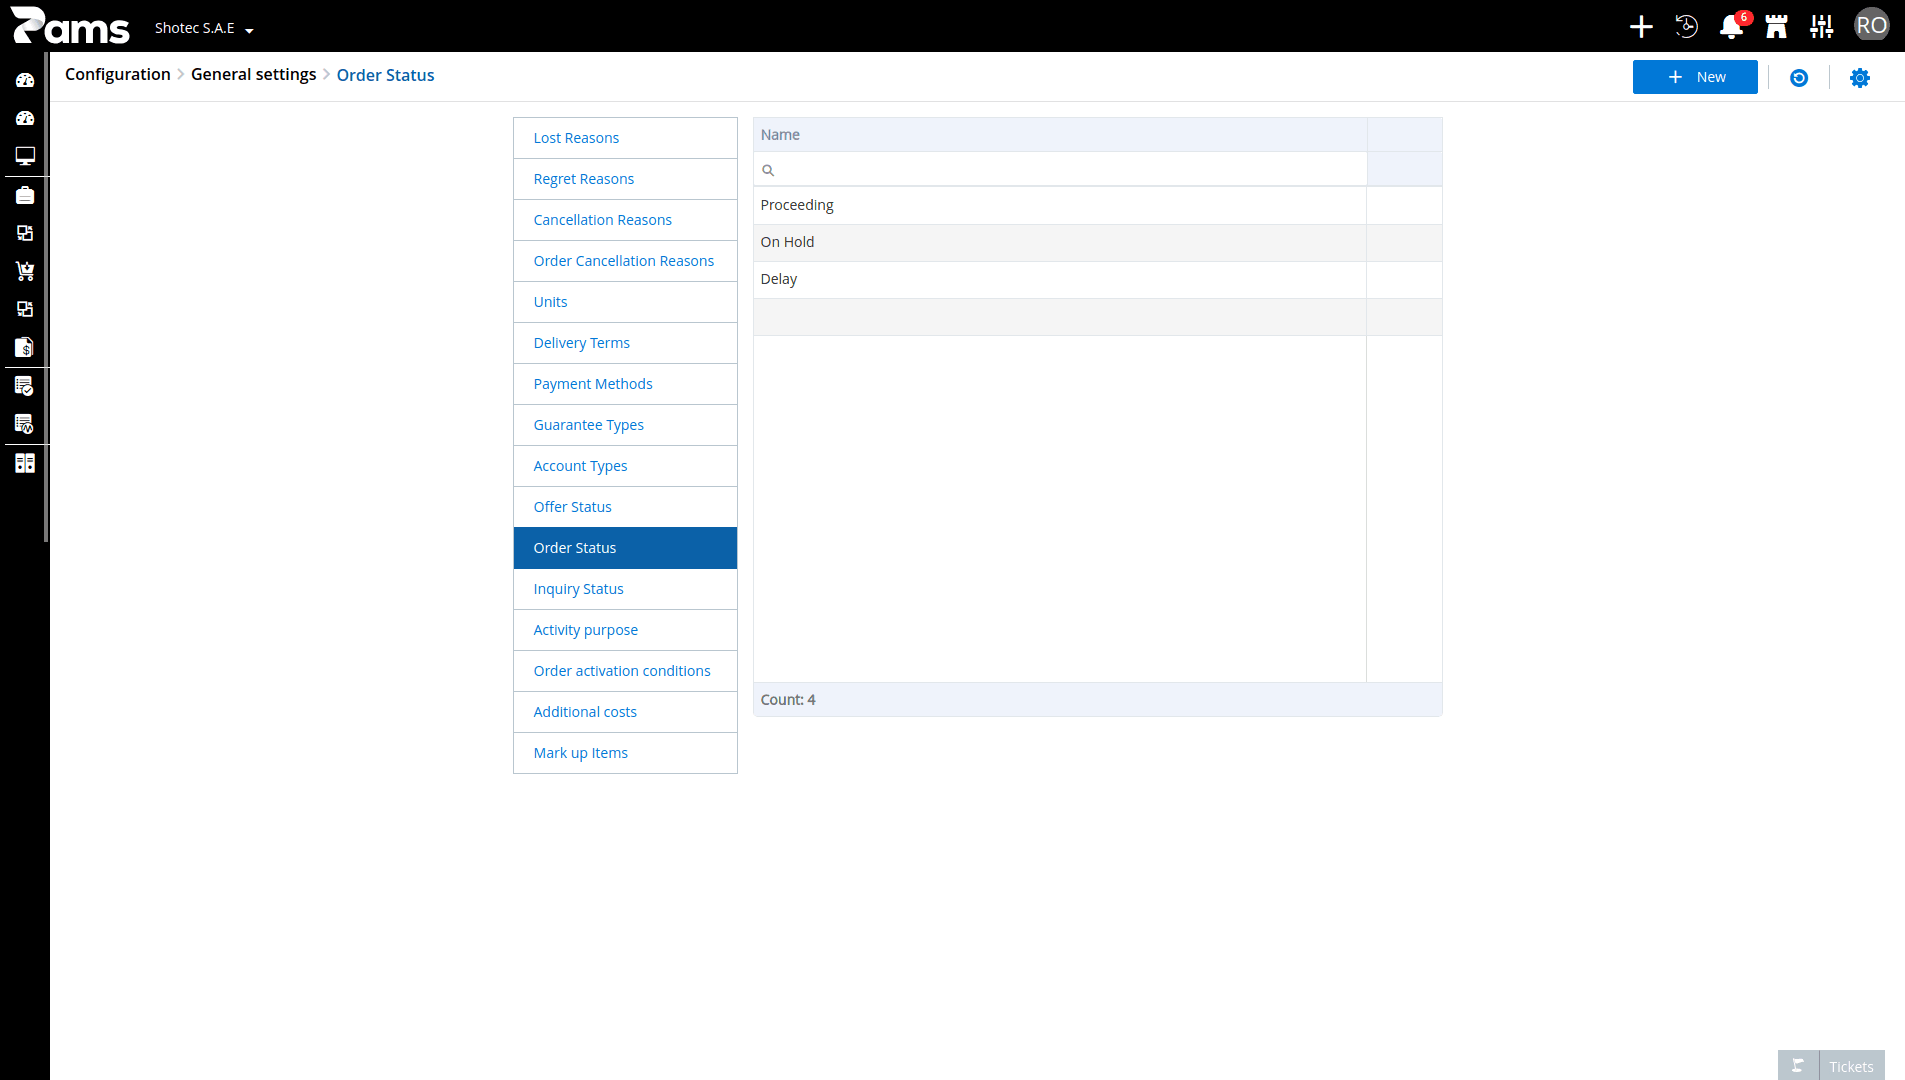Open Cancellation Reasons settings
The height and width of the screenshot is (1080, 1905).
[x=625, y=220]
